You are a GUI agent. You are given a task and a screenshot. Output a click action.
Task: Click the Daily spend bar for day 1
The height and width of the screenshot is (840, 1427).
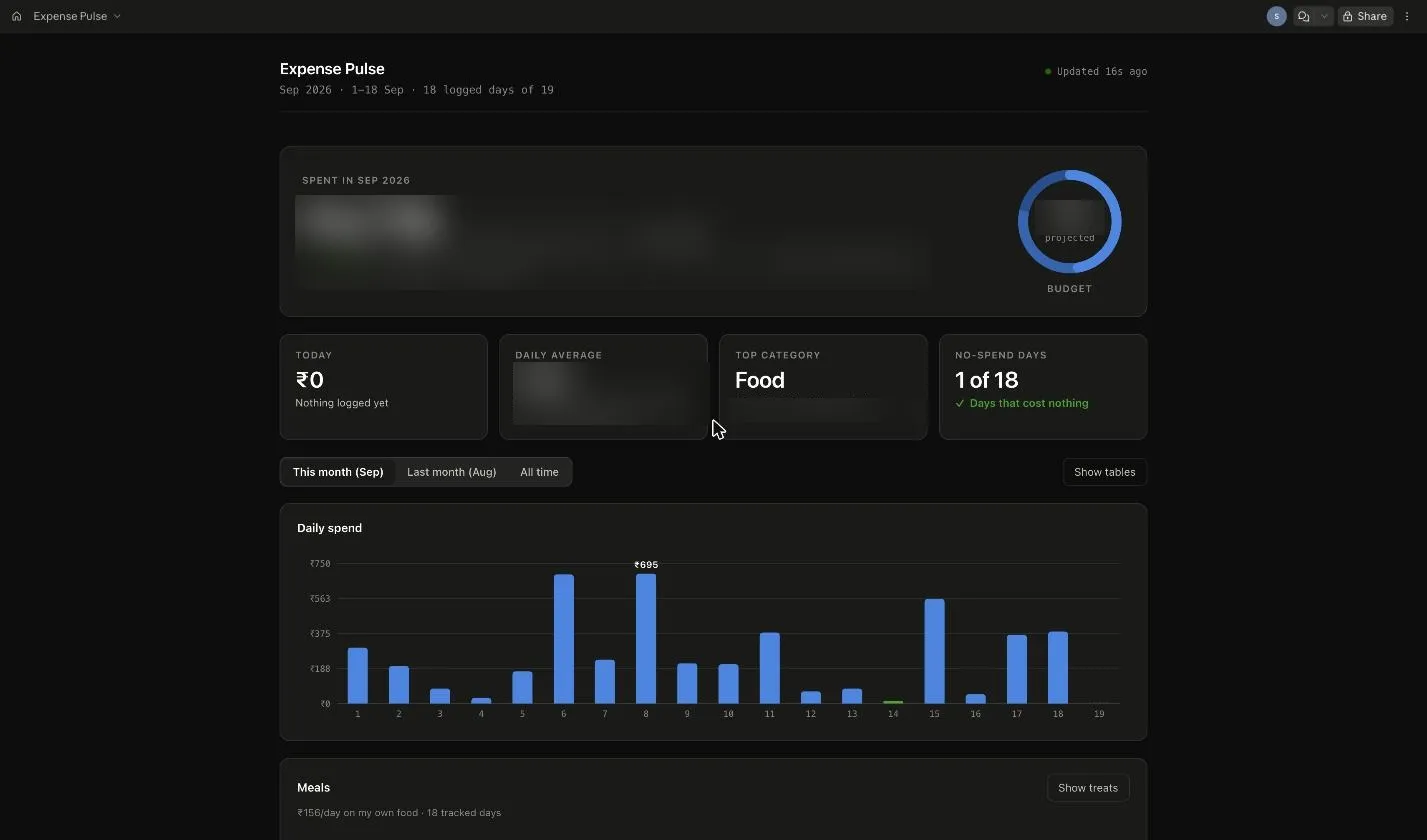click(x=357, y=675)
